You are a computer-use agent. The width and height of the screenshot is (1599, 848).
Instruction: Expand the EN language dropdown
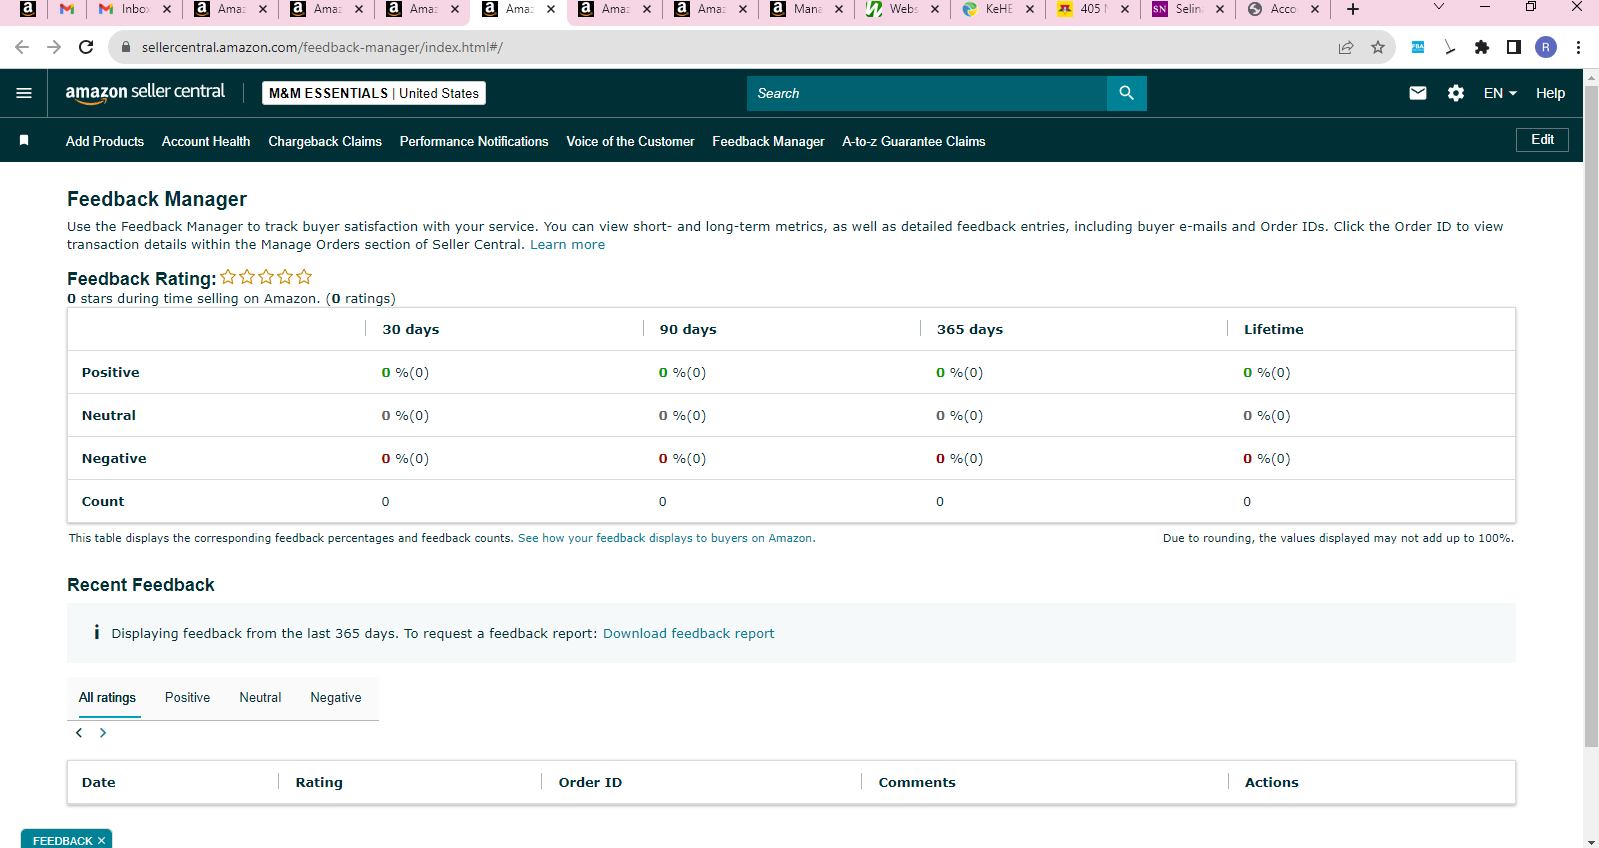1500,93
